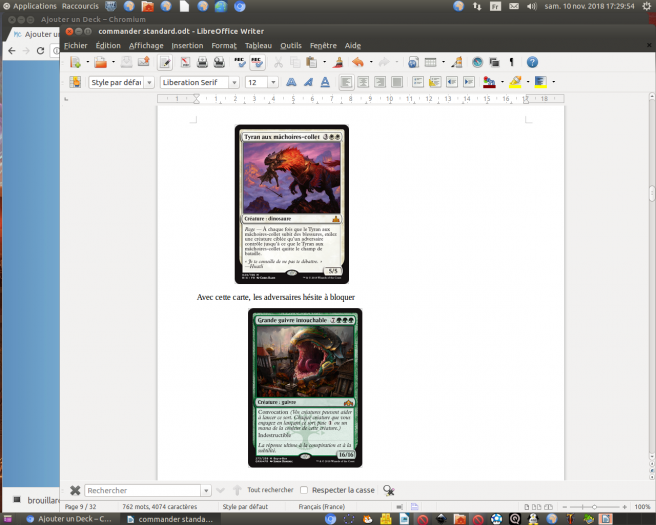Close the find toolbar with the X button

74,490
